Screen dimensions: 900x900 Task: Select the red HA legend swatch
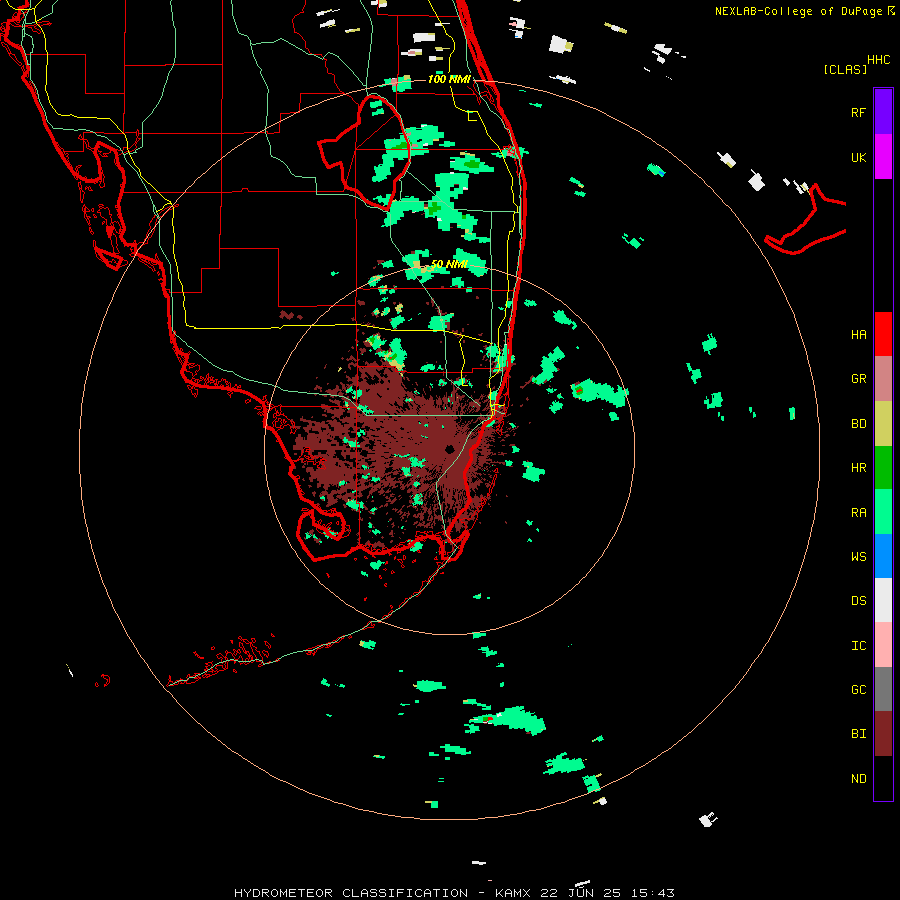(883, 334)
